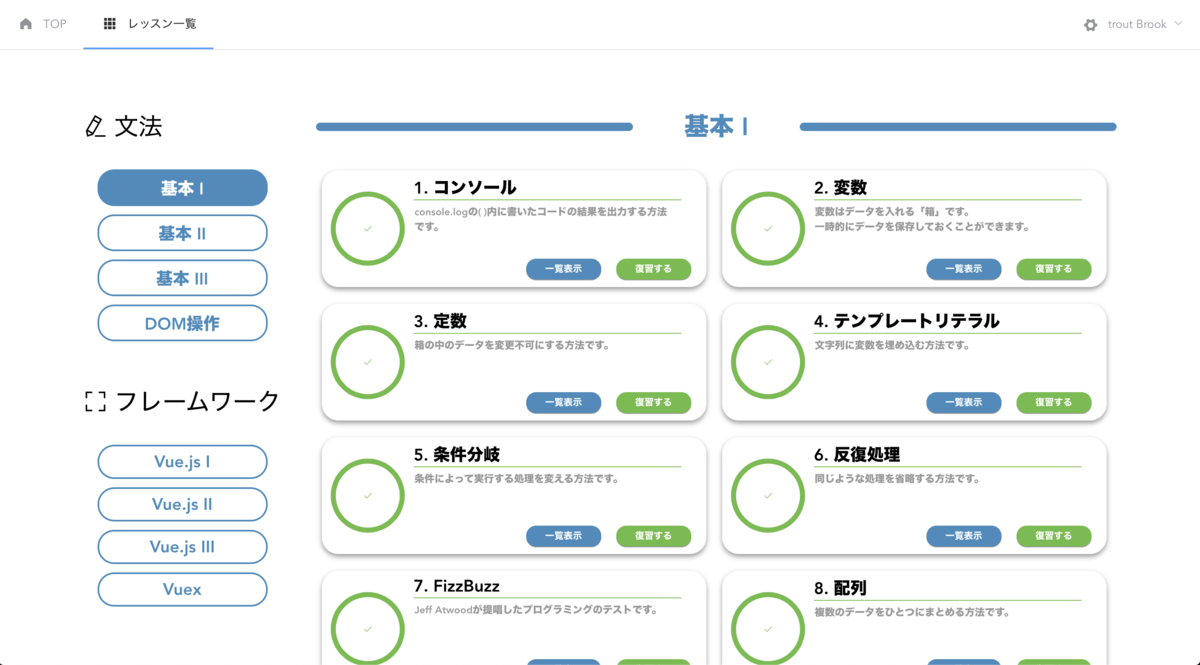Screen dimensions: 1200x665
Task: Open the DOM操作 category
Action: pyautogui.click(x=182, y=324)
